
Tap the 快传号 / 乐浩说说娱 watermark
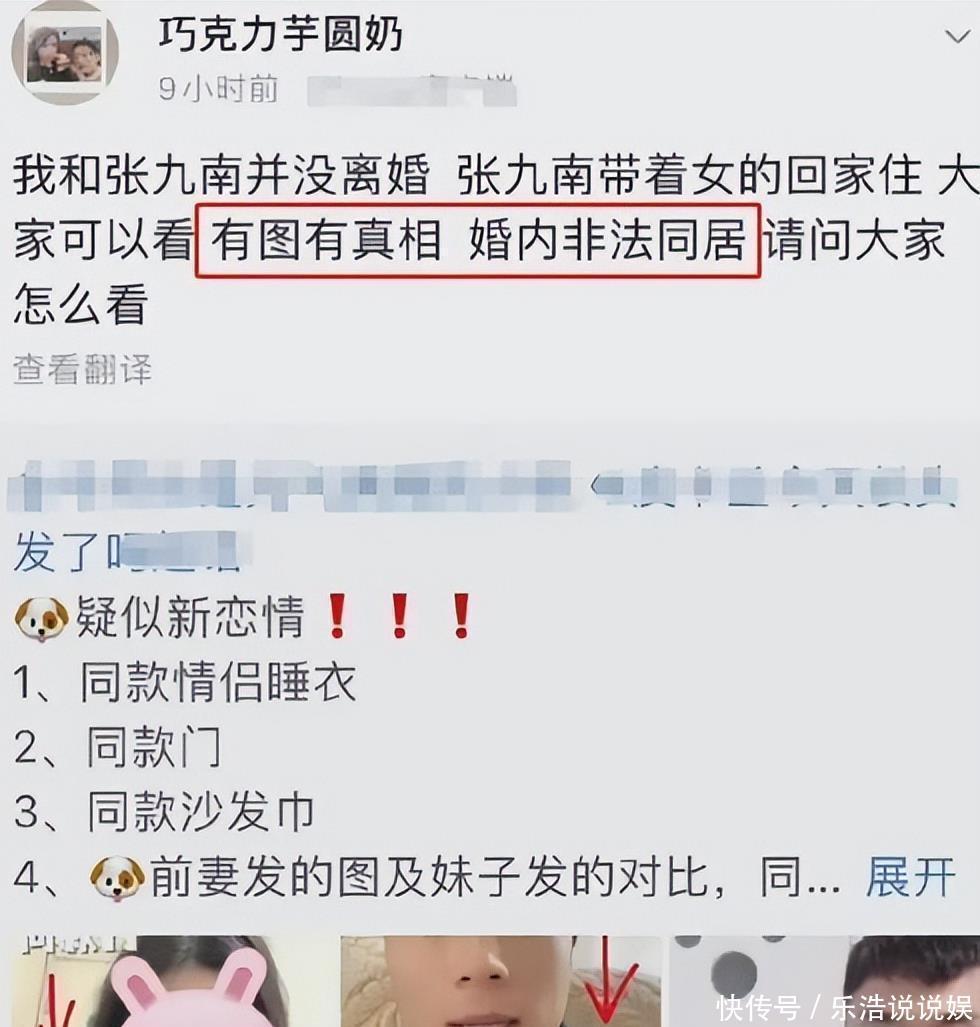844,1007
